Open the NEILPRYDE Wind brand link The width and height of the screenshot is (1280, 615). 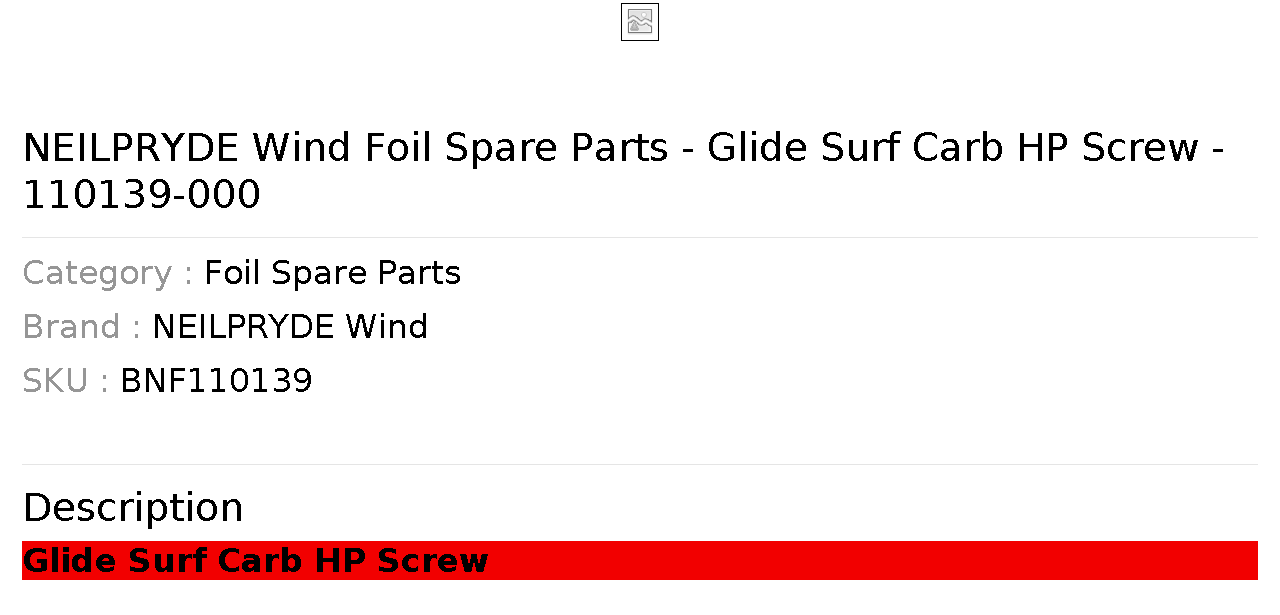(290, 327)
